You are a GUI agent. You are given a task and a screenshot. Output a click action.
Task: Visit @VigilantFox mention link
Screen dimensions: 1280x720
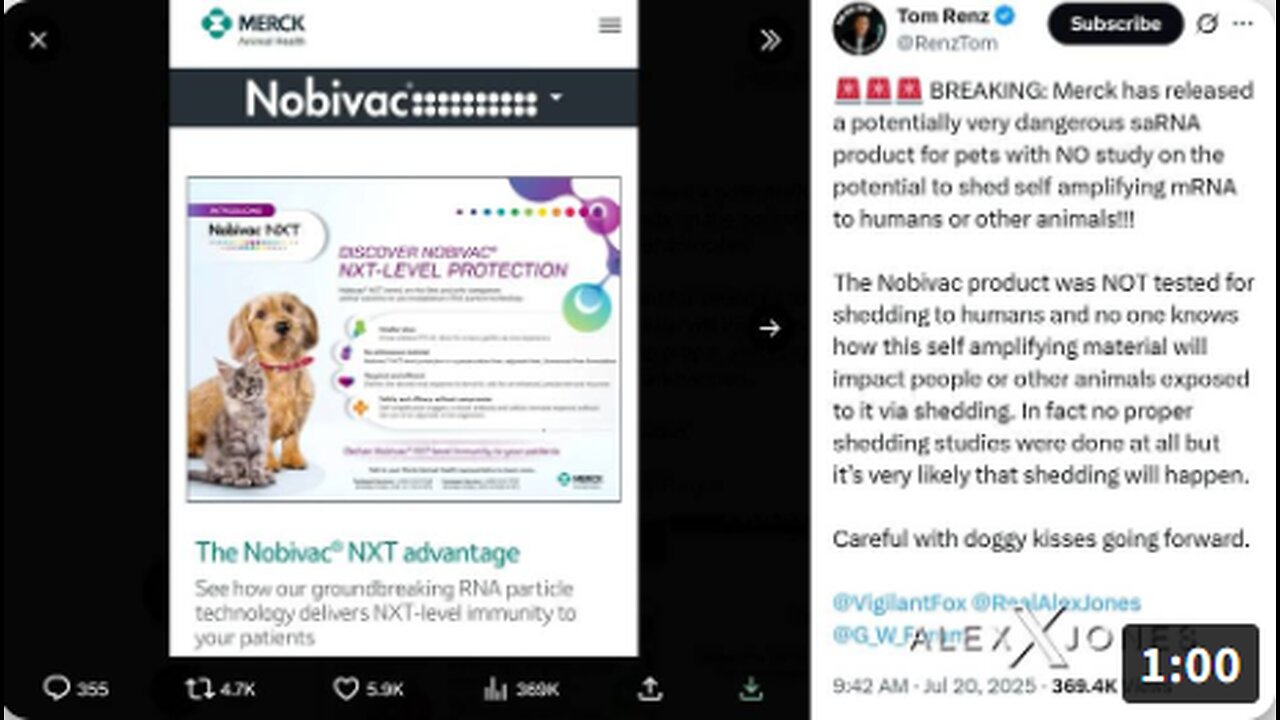[897, 603]
